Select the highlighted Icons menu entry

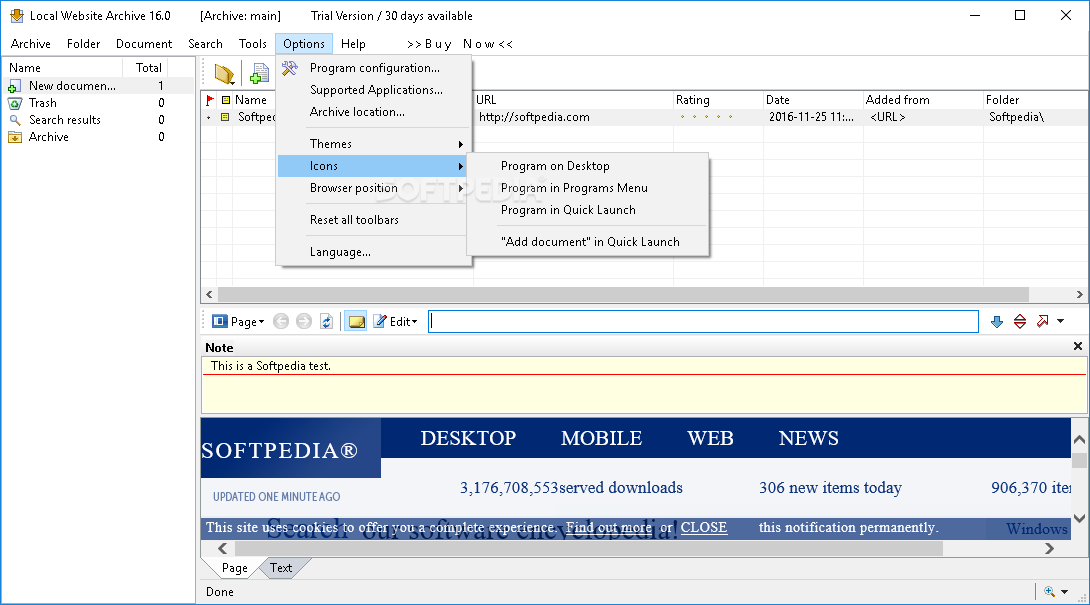click(373, 166)
